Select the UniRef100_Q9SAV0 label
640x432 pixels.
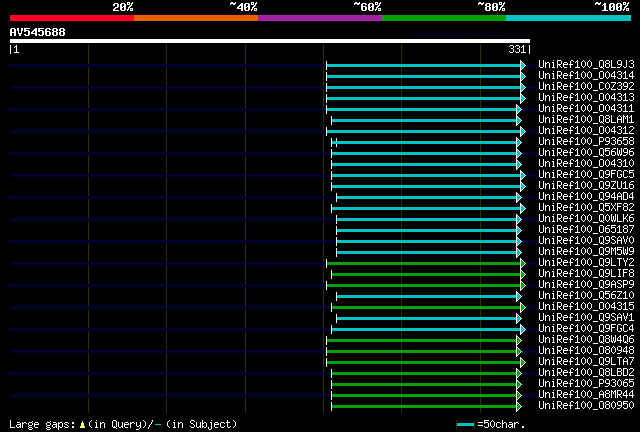click(x=586, y=240)
